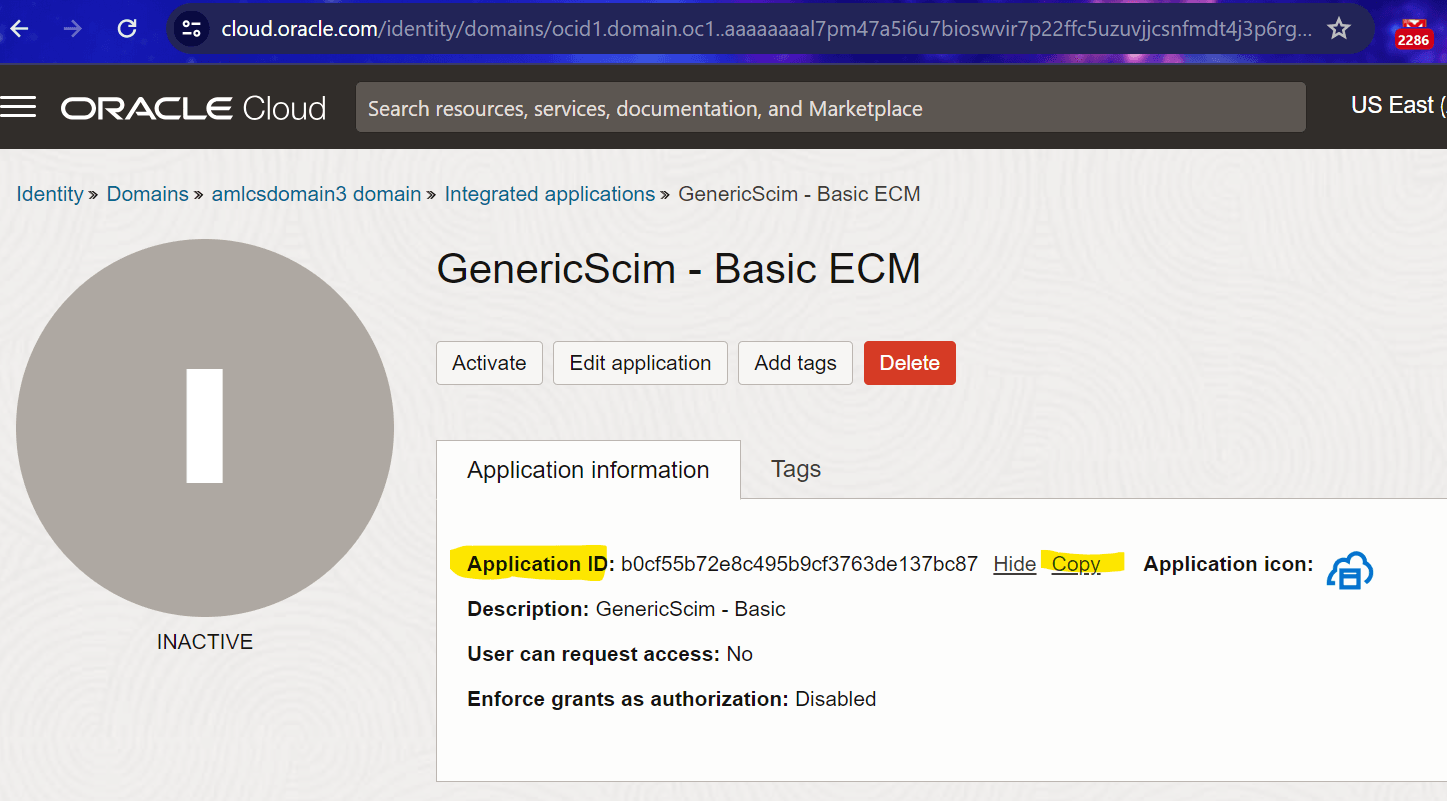The height and width of the screenshot is (801, 1447).
Task: Click the Add tags button
Action: point(795,363)
